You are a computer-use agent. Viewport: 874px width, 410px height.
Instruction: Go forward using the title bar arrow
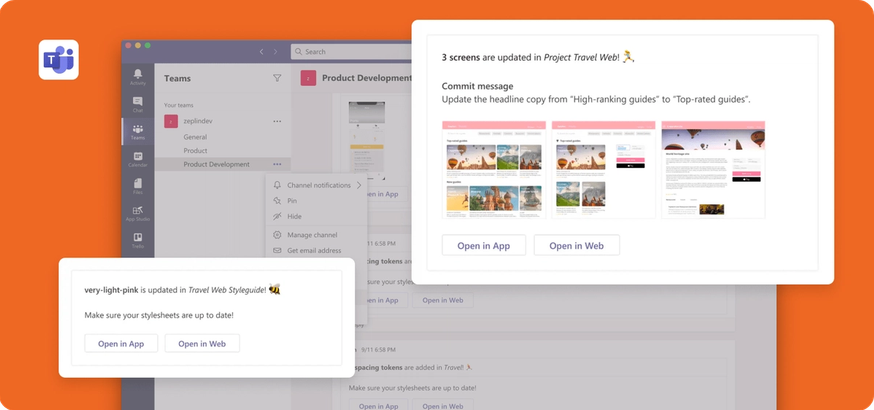tap(275, 52)
